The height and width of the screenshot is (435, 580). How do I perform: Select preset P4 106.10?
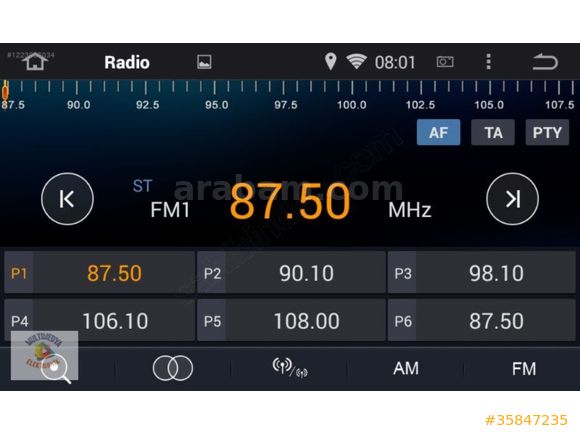pos(99,320)
